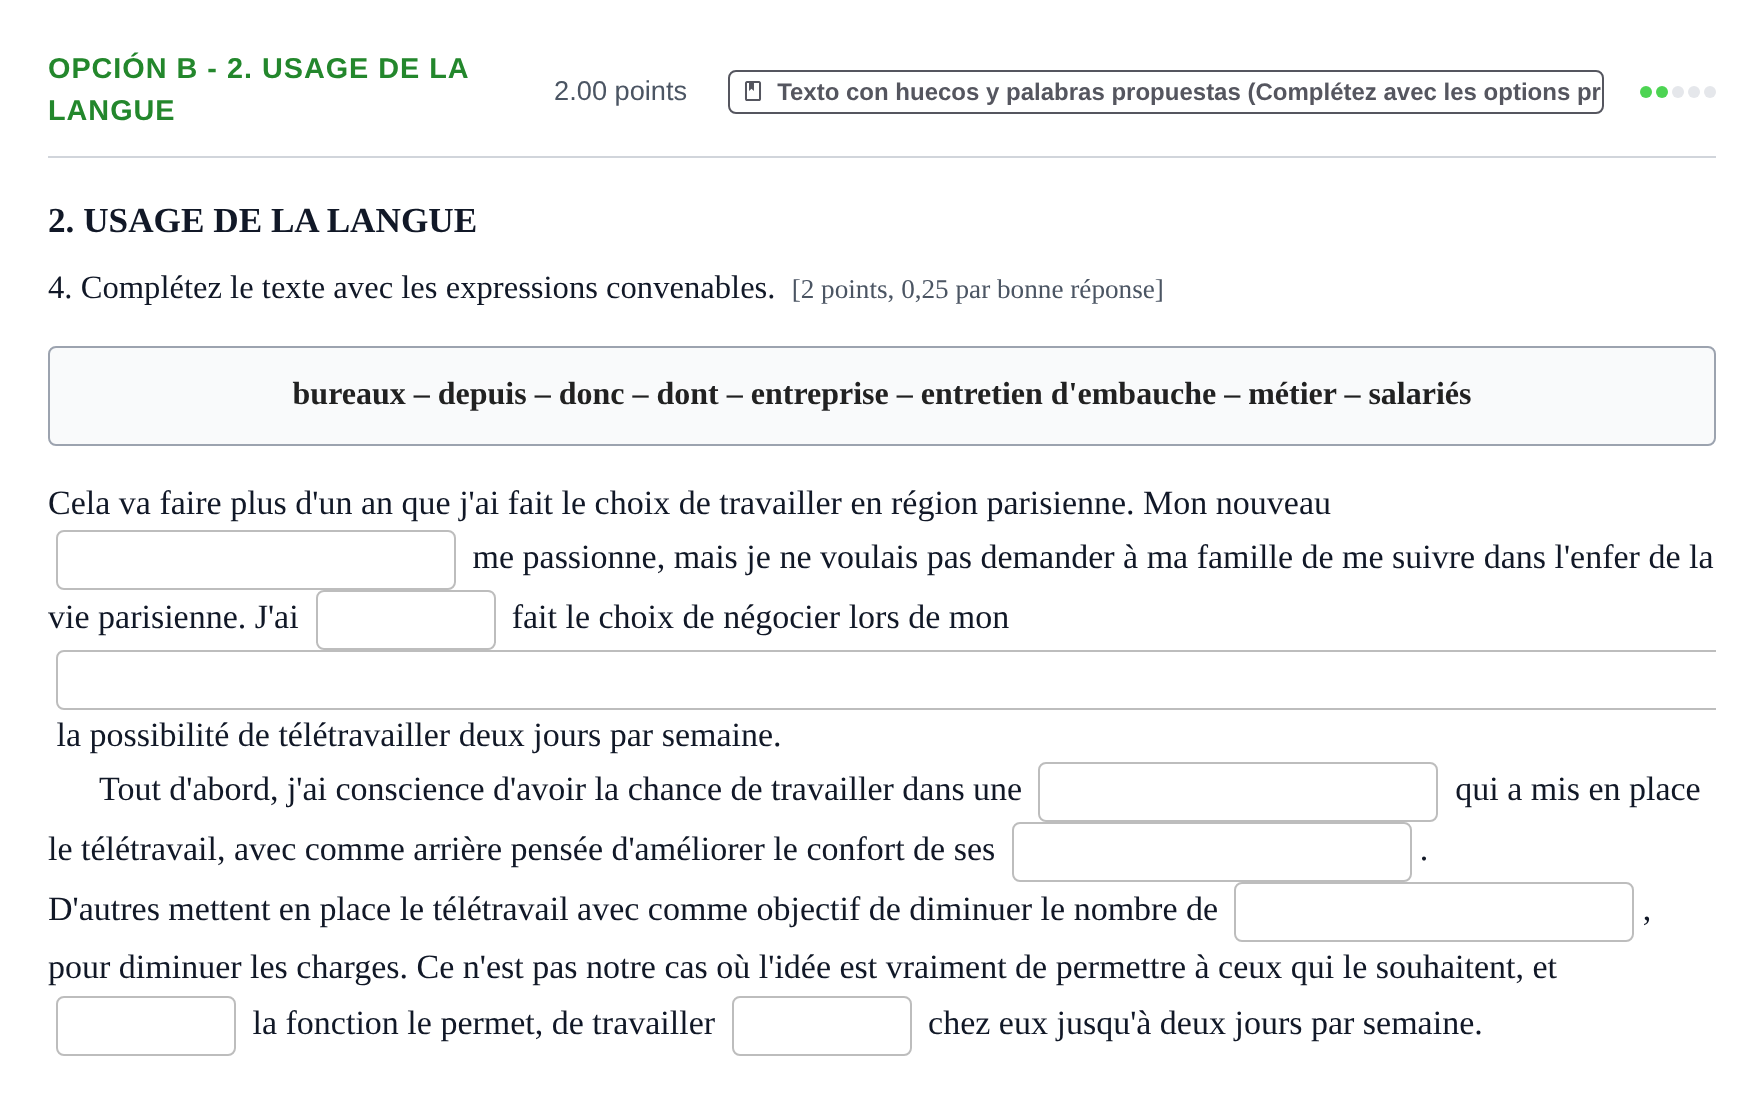Click the "2. USAGE DE LA LANGUE" bold title
The image size is (1764, 1104).
[262, 221]
